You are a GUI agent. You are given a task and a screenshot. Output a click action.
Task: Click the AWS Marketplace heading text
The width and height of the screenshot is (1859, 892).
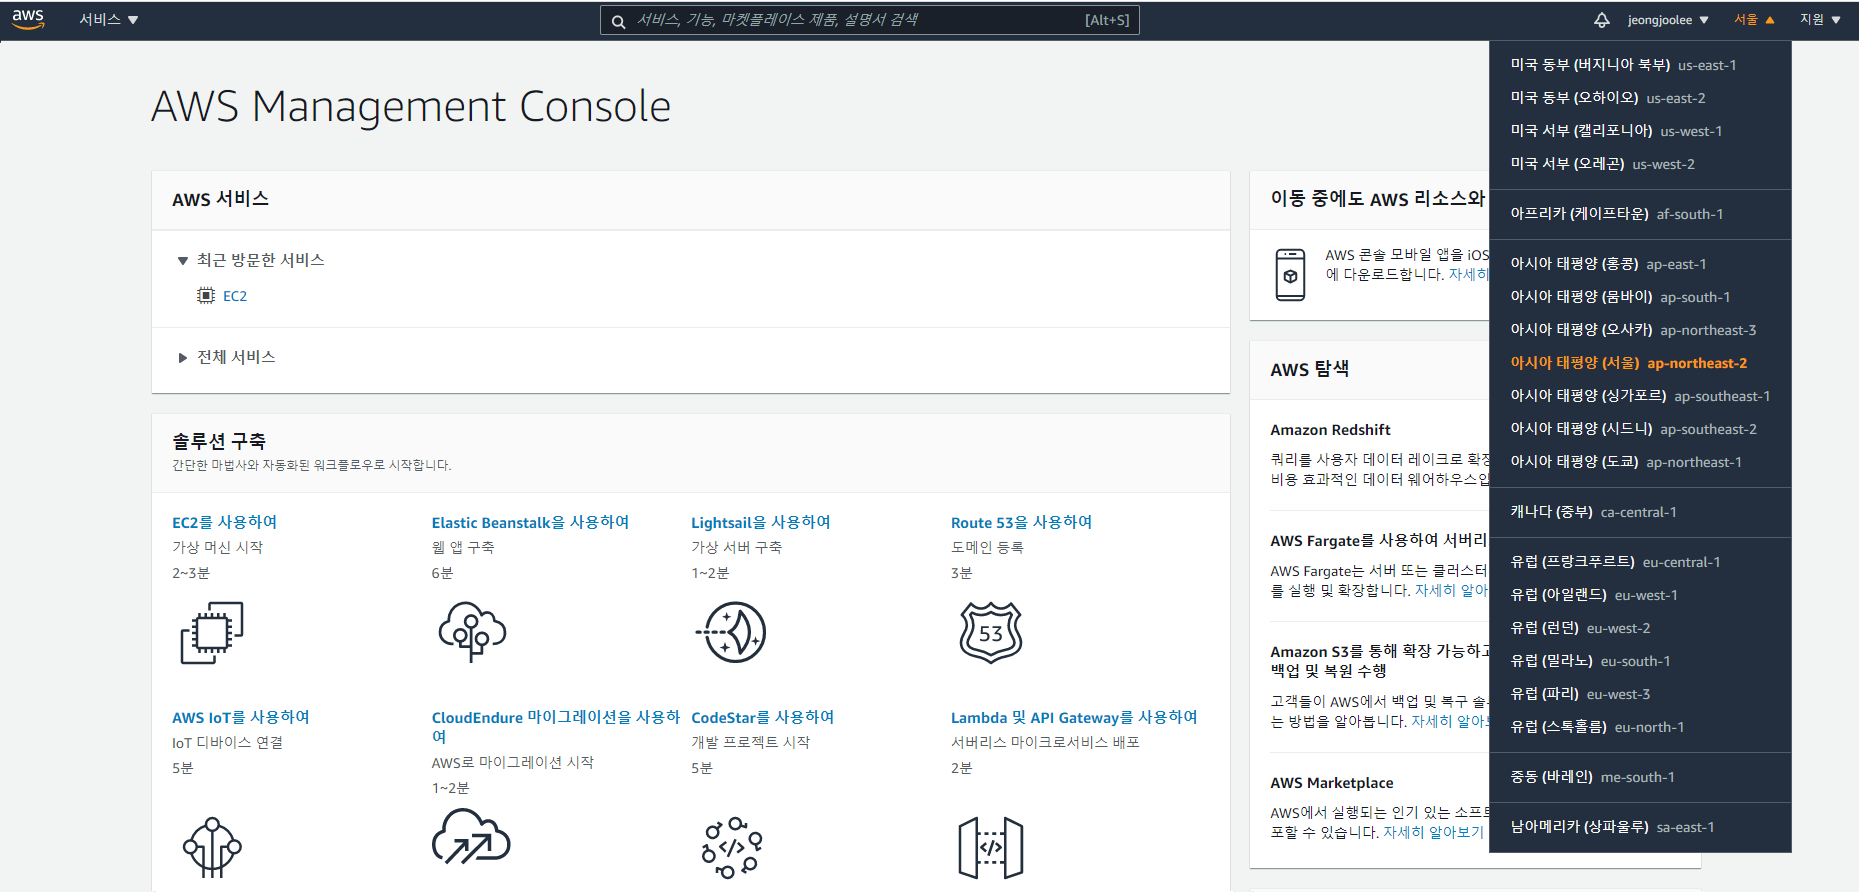1331,783
